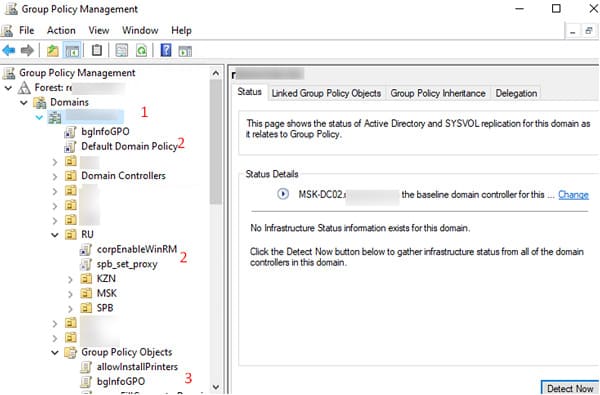The width and height of the screenshot is (600, 395).
Task: Open the Action menu
Action: 61,30
